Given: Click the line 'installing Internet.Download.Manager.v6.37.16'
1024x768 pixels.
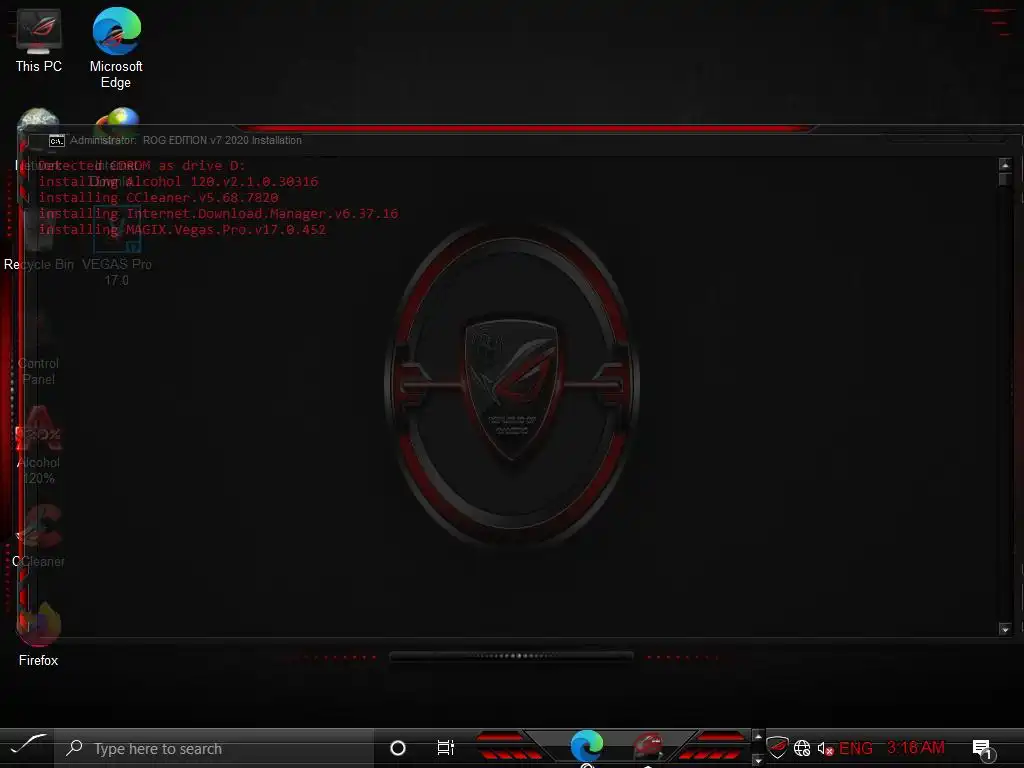Looking at the screenshot, I should pyautogui.click(x=218, y=214).
